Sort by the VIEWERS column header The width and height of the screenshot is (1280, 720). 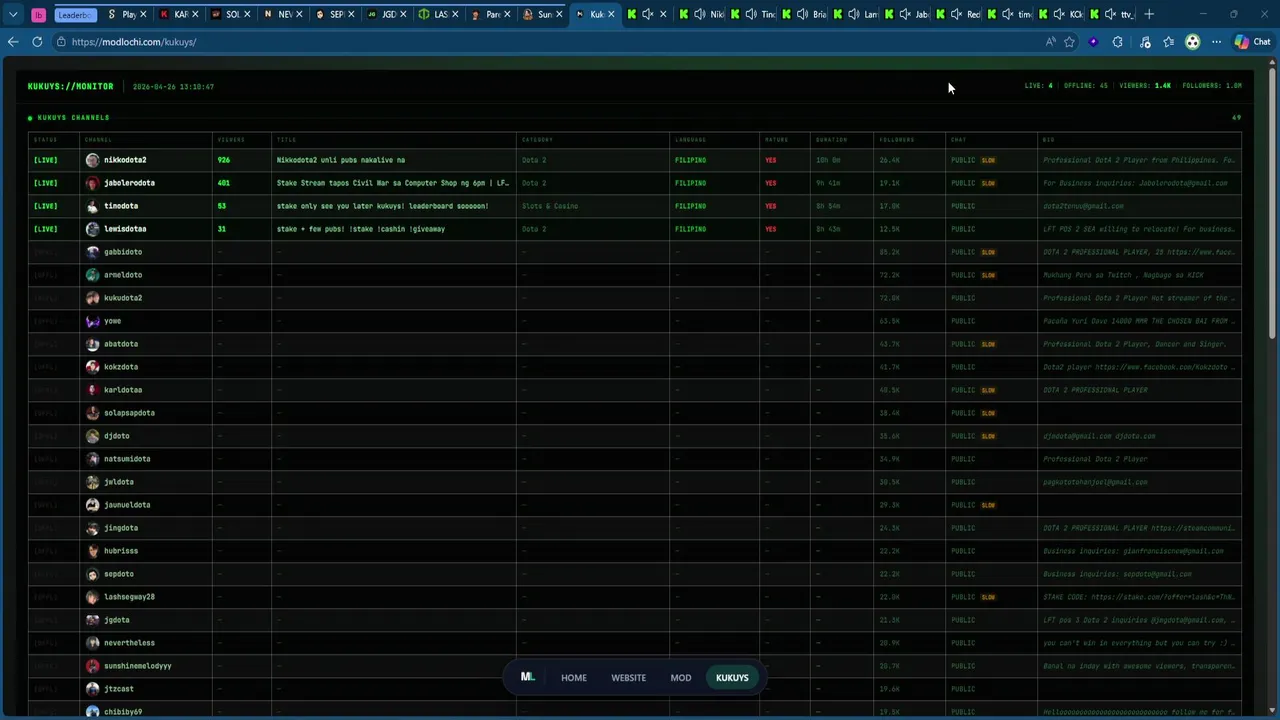(x=231, y=140)
